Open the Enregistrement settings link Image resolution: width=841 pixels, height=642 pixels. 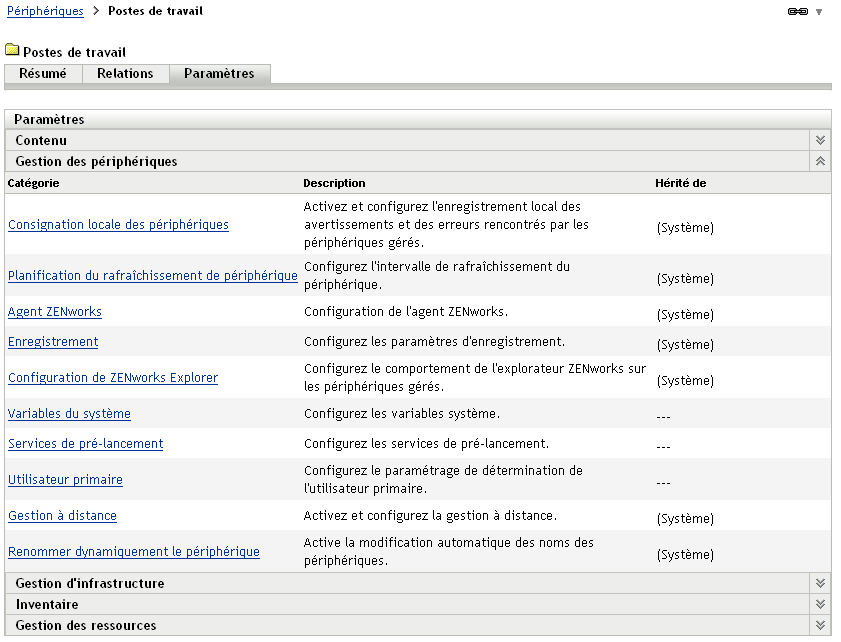52,341
